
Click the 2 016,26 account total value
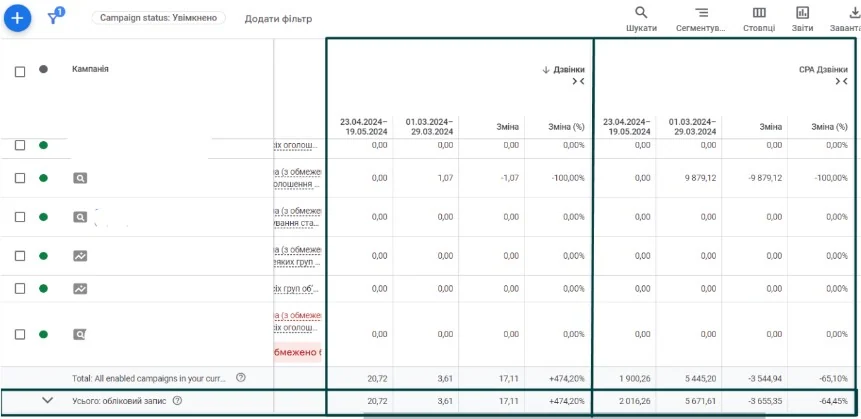[634, 401]
